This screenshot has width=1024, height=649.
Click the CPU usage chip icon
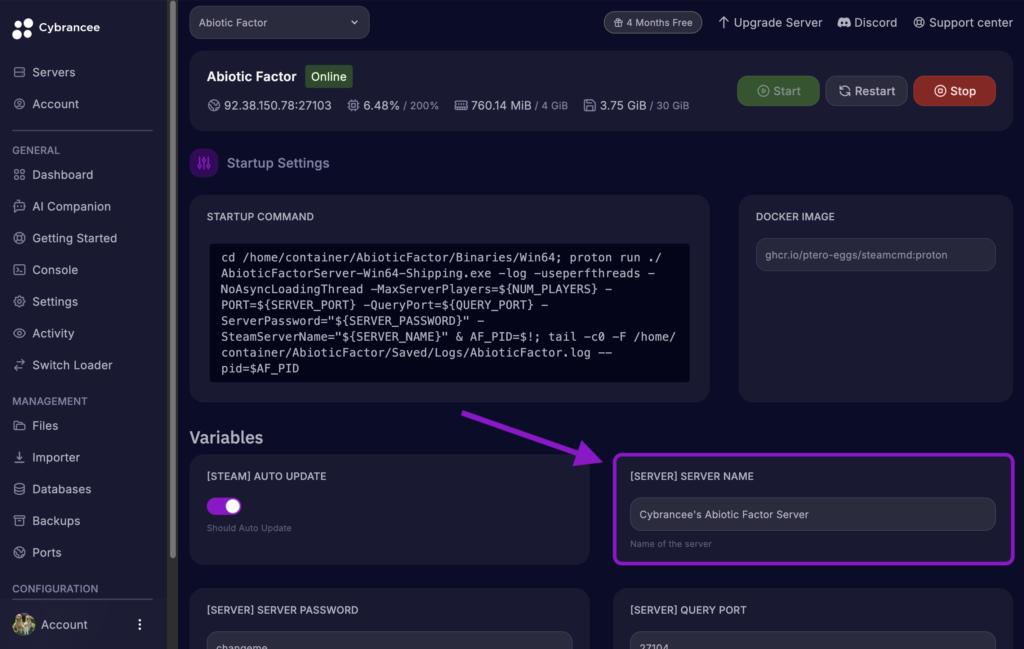pyautogui.click(x=353, y=105)
